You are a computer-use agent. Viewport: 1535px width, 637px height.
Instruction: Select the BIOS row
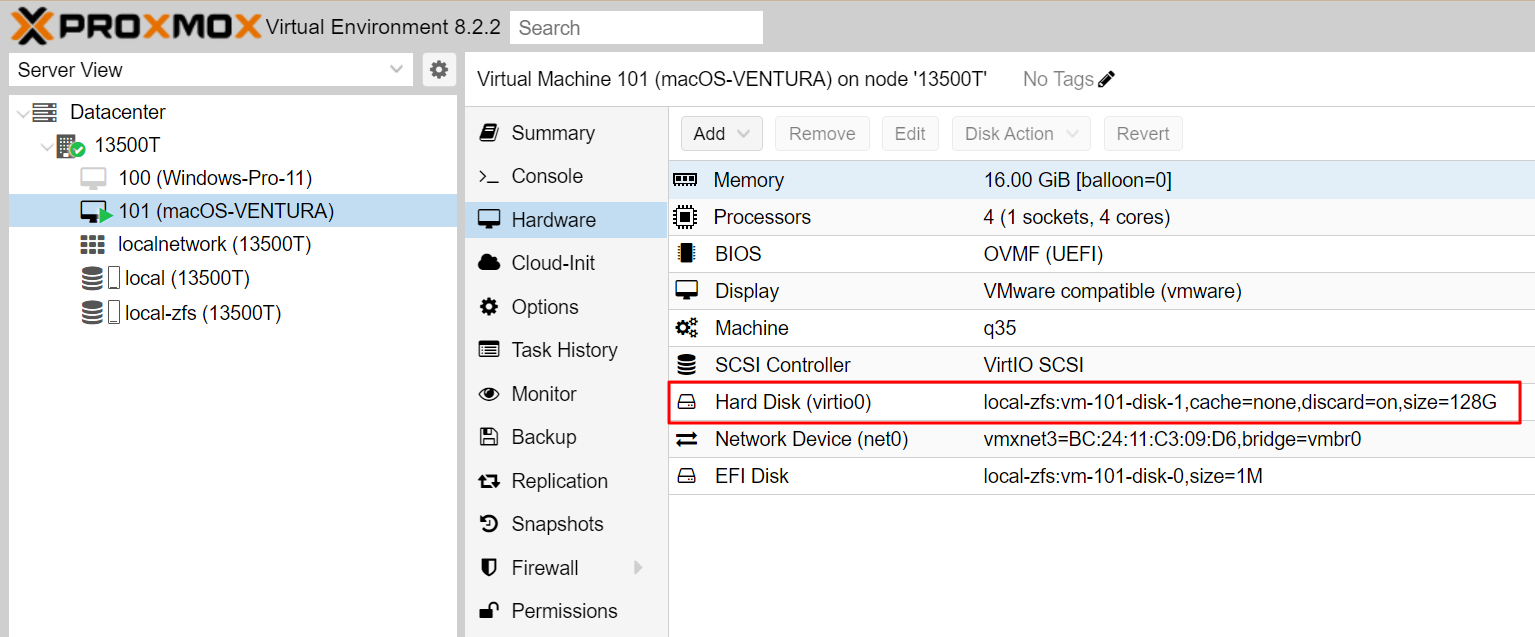[x=1101, y=254]
